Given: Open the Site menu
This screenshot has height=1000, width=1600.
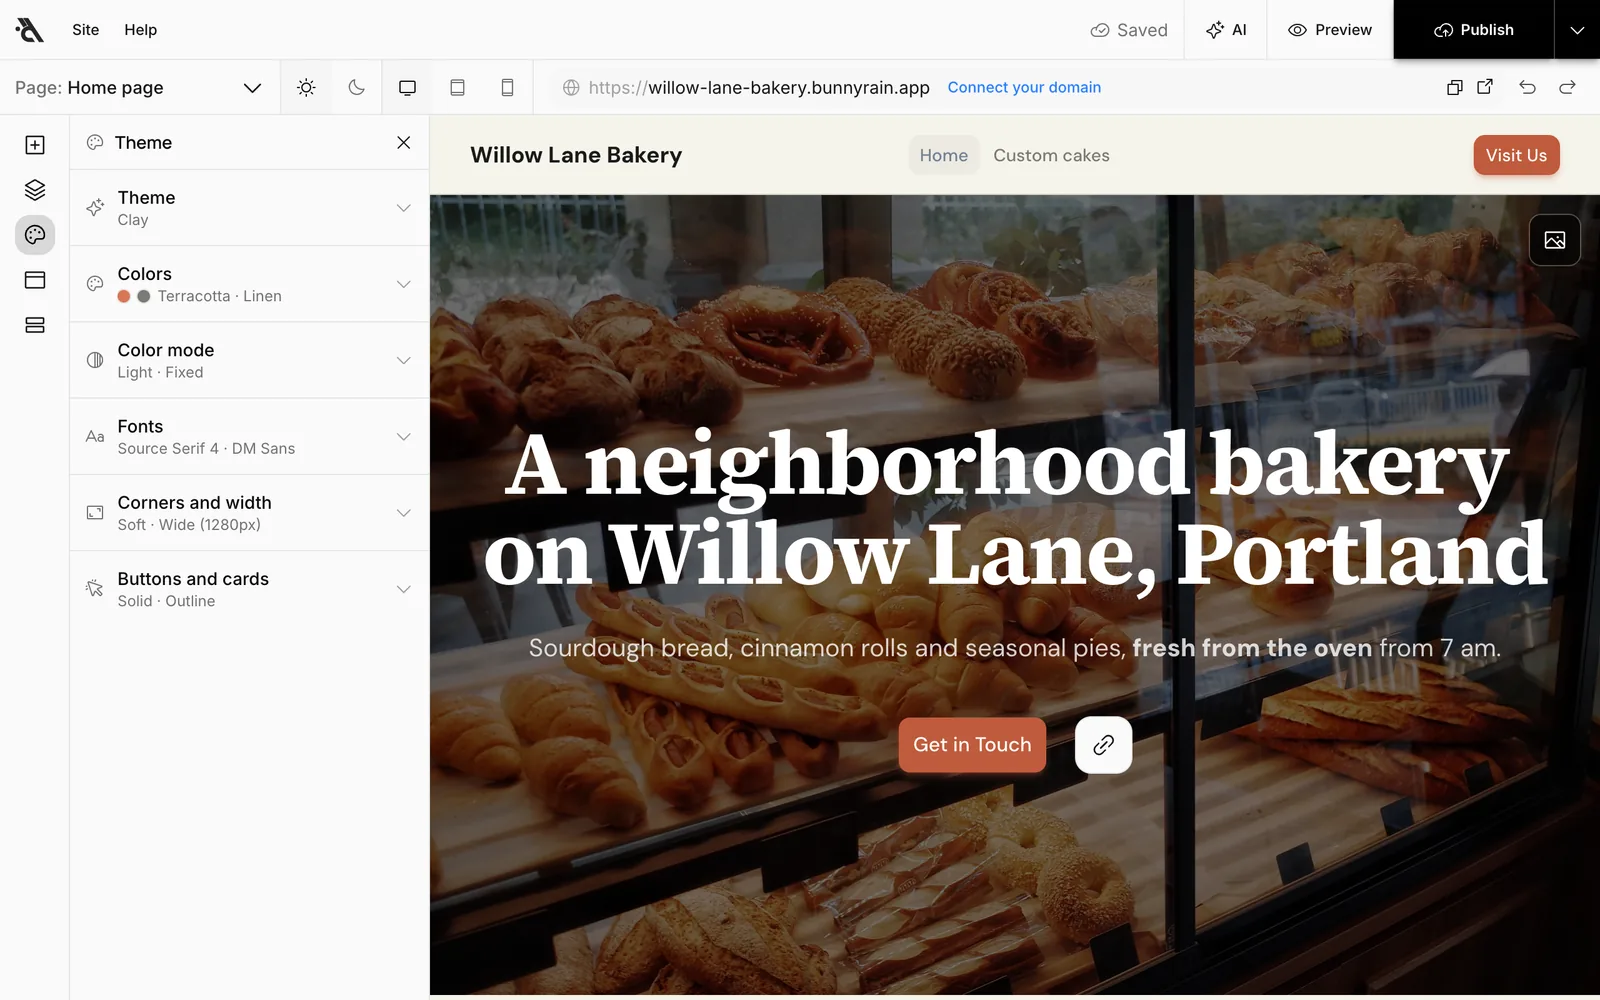Looking at the screenshot, I should (x=86, y=30).
